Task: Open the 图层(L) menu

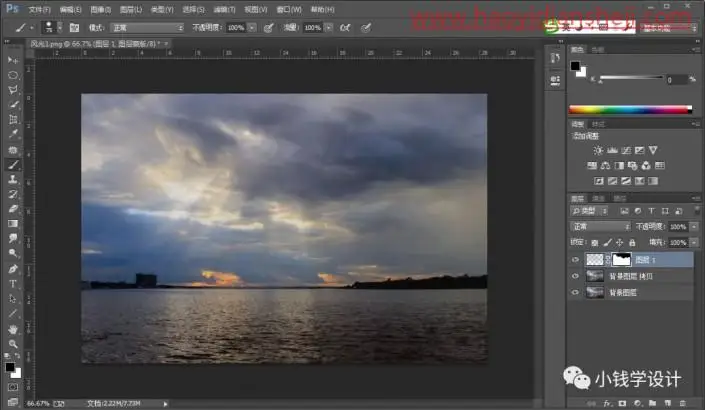Action: pos(131,9)
